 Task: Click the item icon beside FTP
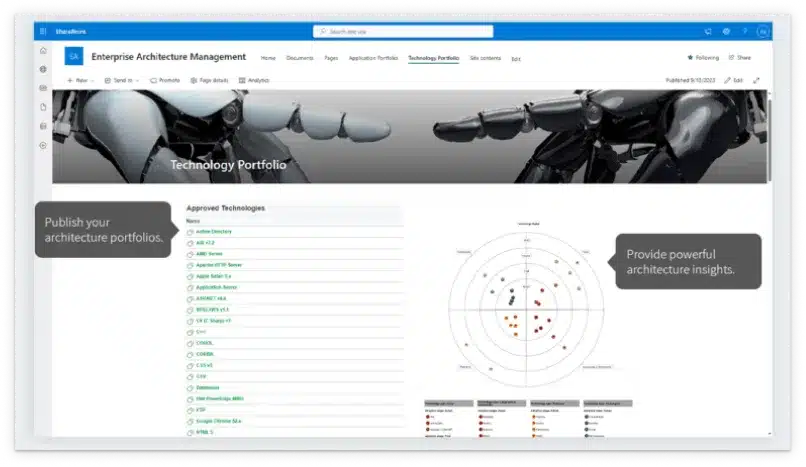(190, 410)
